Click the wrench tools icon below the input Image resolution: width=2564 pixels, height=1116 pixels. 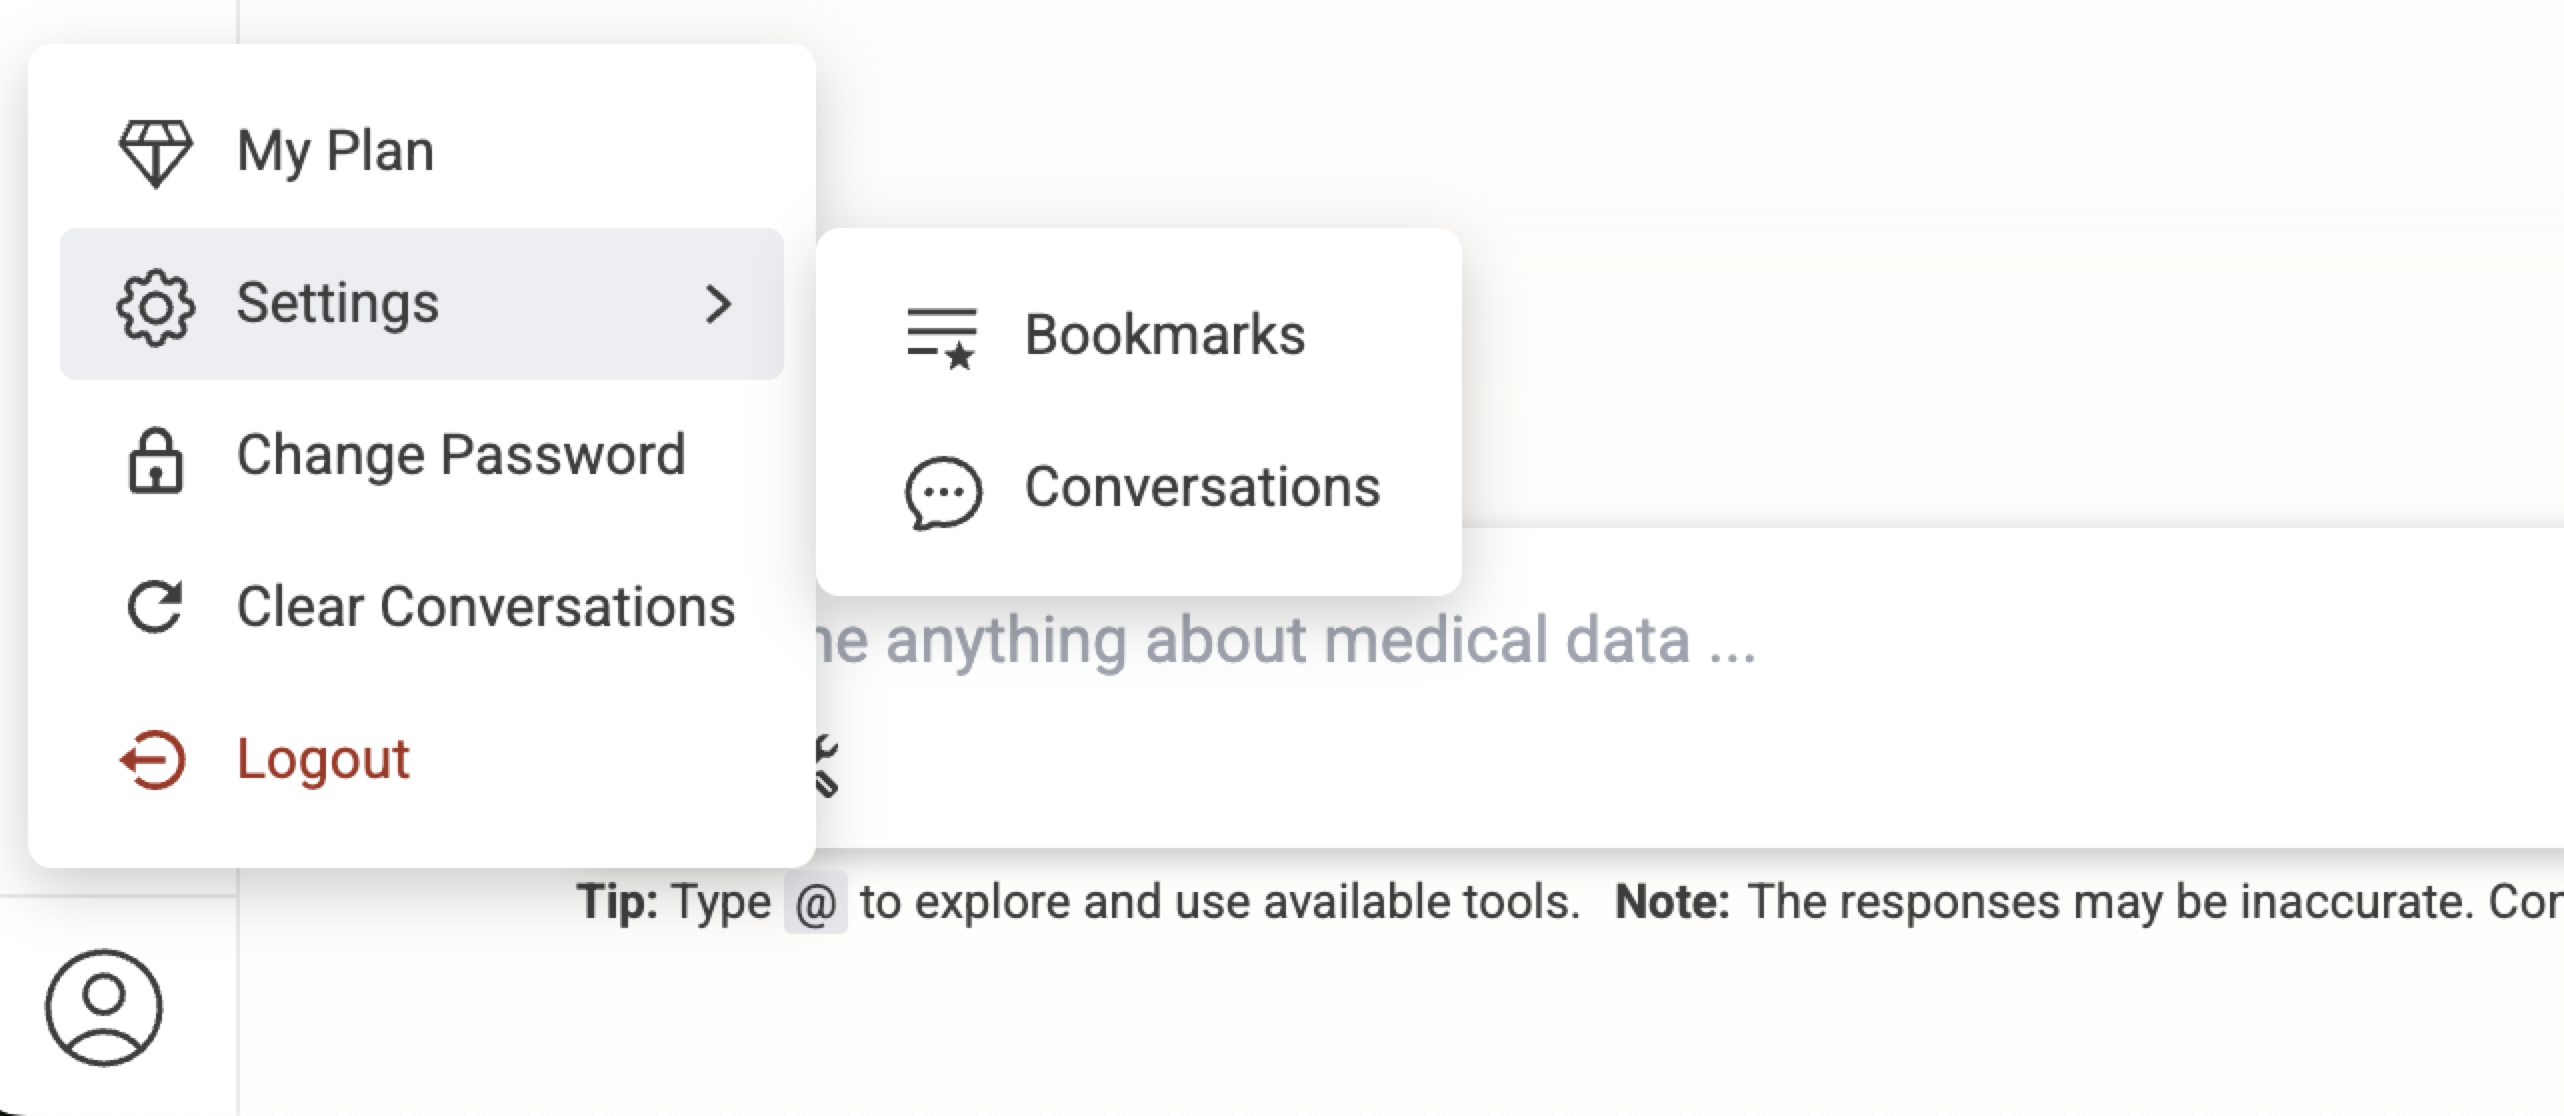825,766
